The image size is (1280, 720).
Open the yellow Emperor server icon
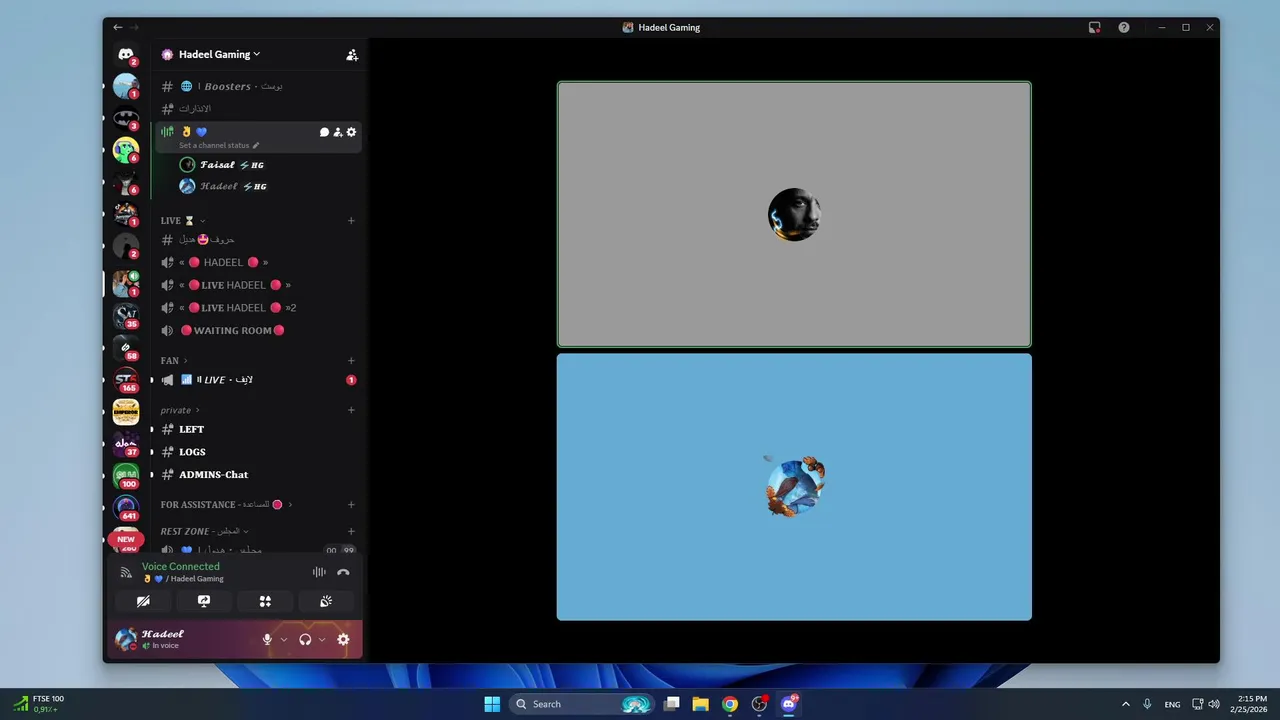coord(126,412)
